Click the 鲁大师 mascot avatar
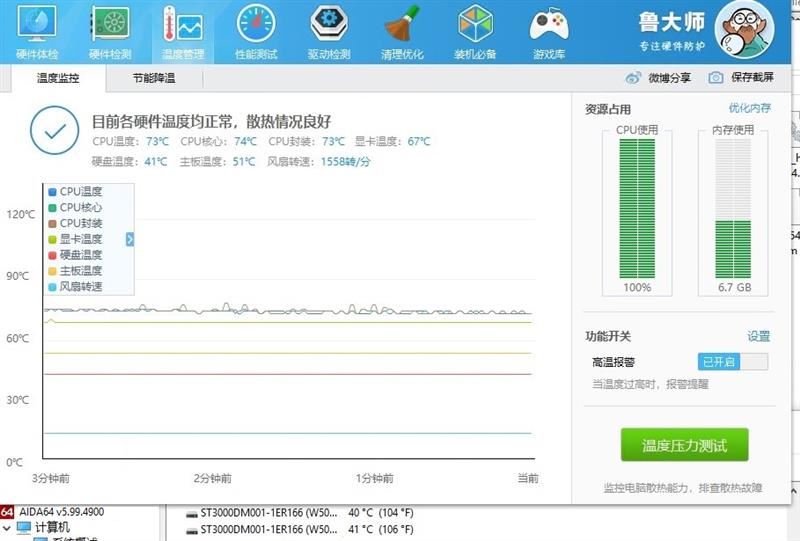The width and height of the screenshot is (800, 541). coord(744,30)
